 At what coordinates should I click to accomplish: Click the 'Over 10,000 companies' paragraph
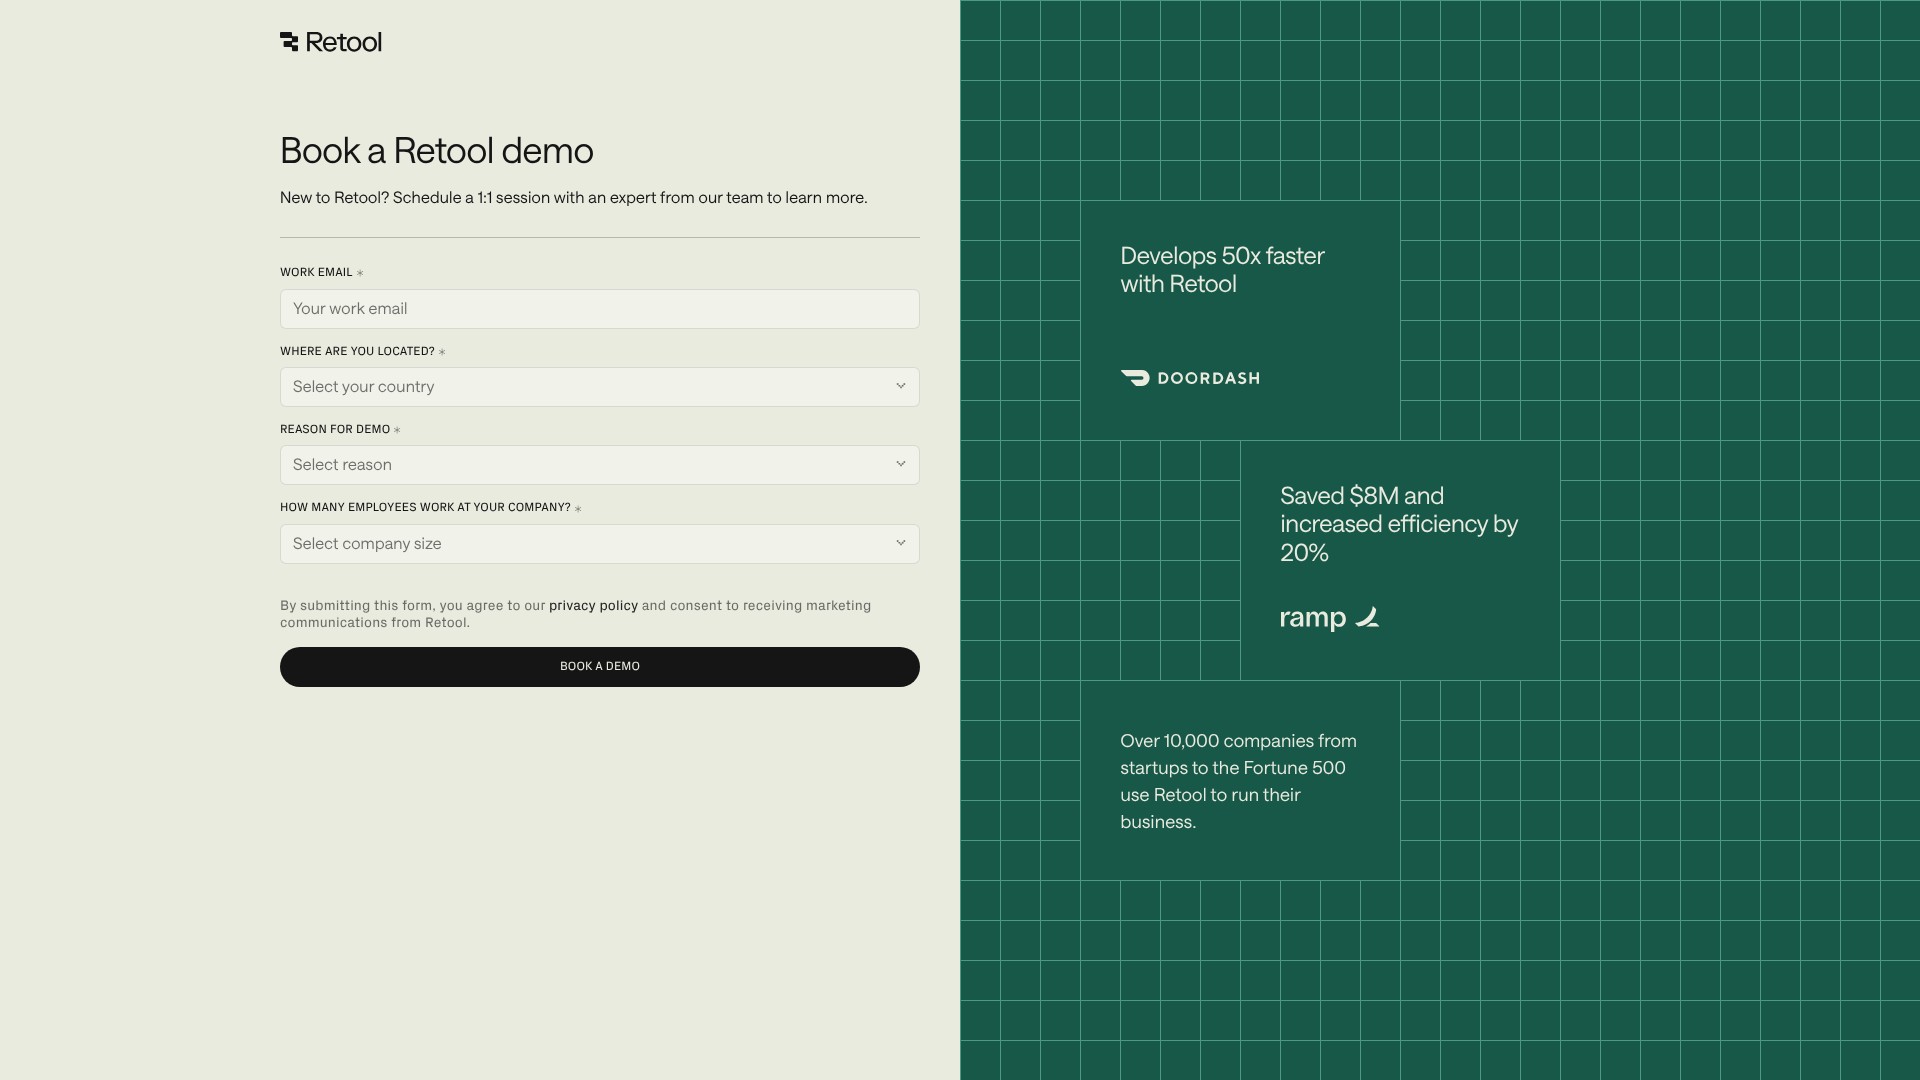1238,782
